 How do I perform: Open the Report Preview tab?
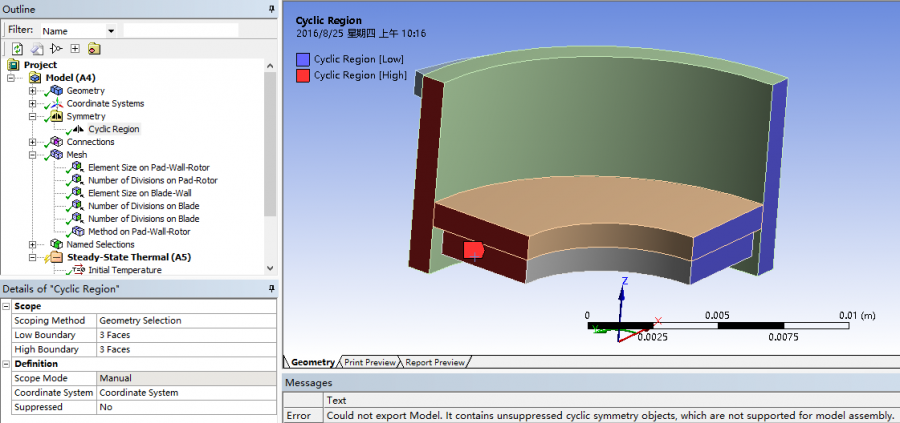[x=435, y=362]
